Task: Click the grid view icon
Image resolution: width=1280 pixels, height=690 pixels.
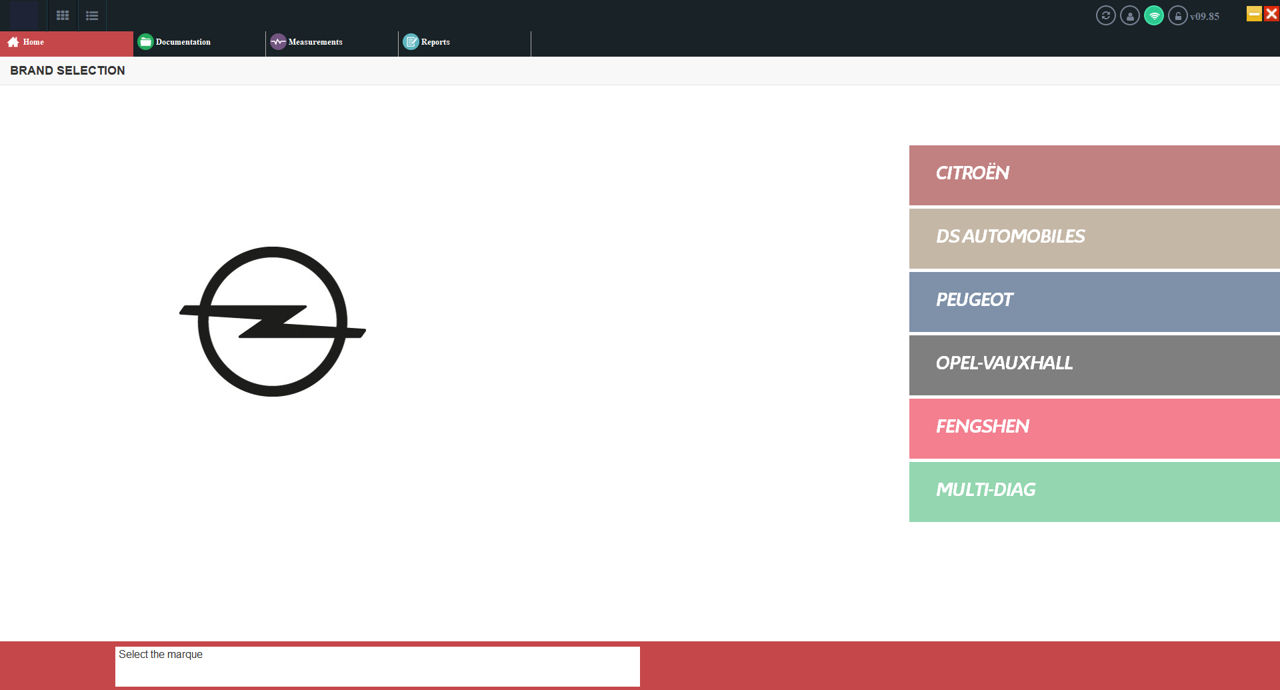Action: click(62, 15)
